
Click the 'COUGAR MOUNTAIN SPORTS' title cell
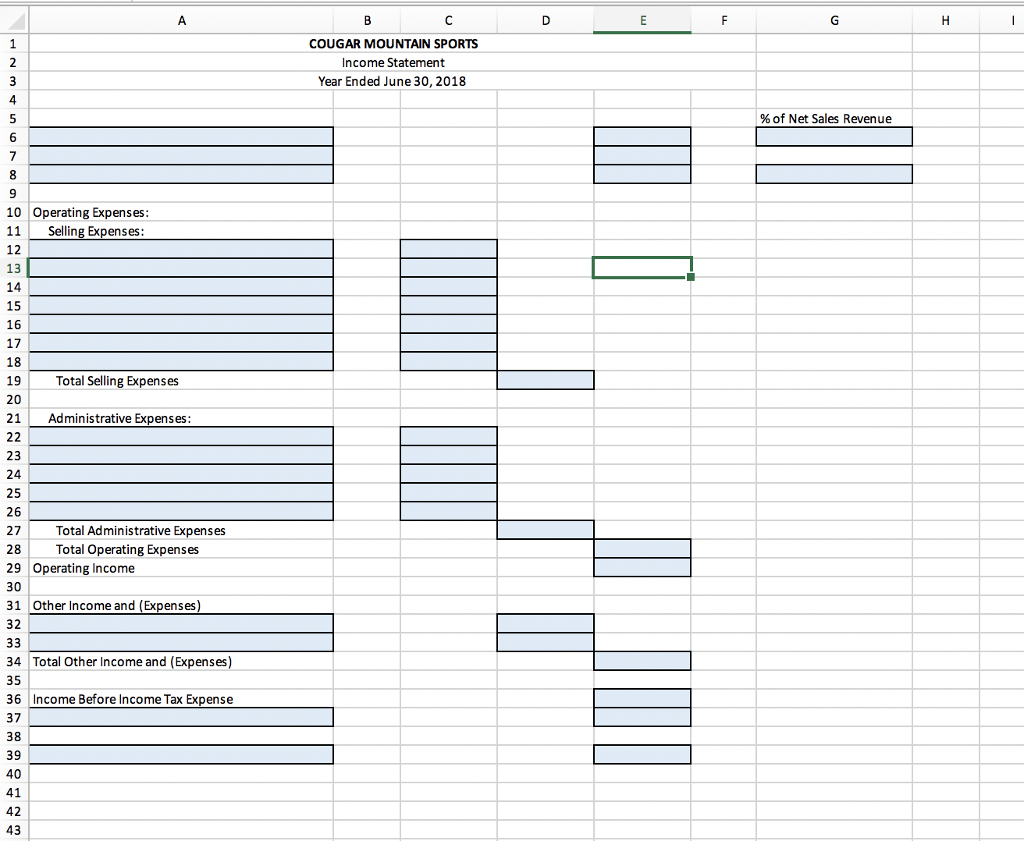[x=393, y=44]
